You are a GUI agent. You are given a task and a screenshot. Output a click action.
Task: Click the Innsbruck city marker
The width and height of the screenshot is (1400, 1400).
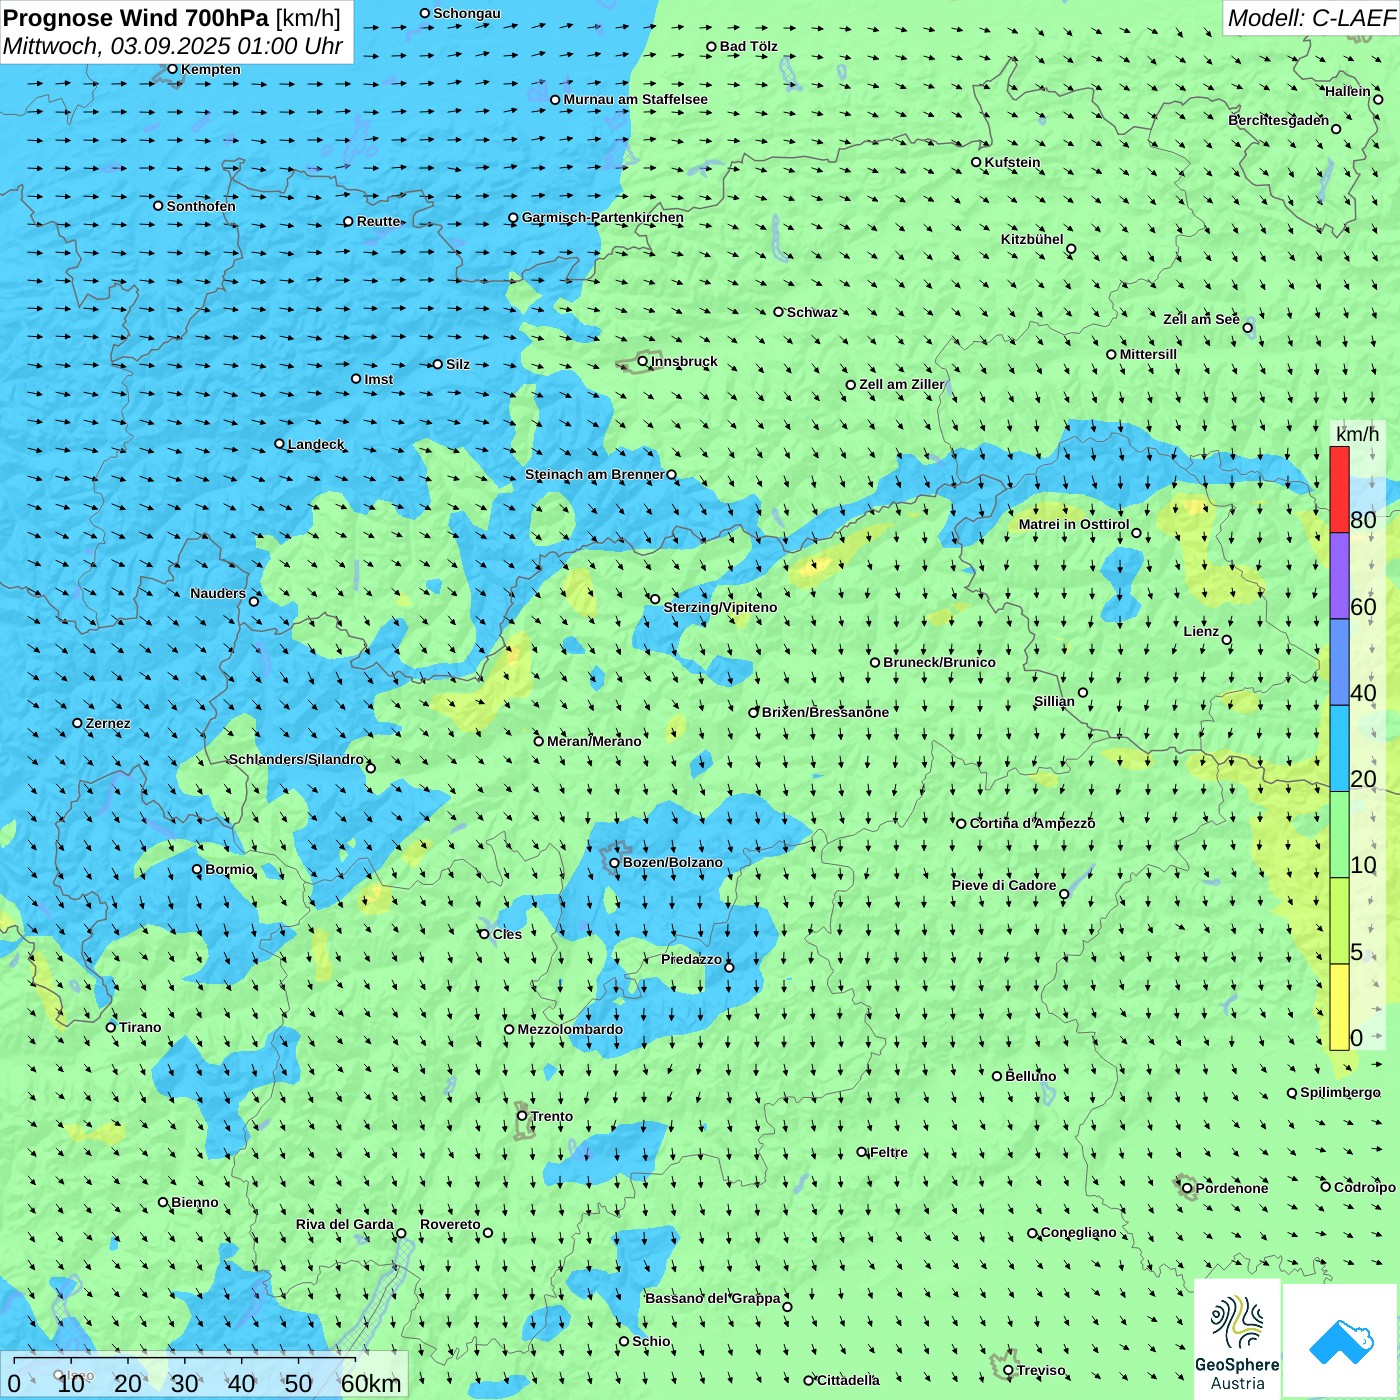[x=643, y=361]
